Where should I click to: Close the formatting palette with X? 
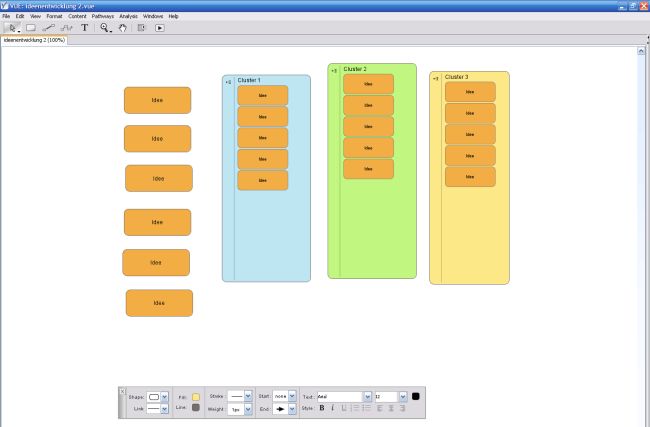click(122, 391)
